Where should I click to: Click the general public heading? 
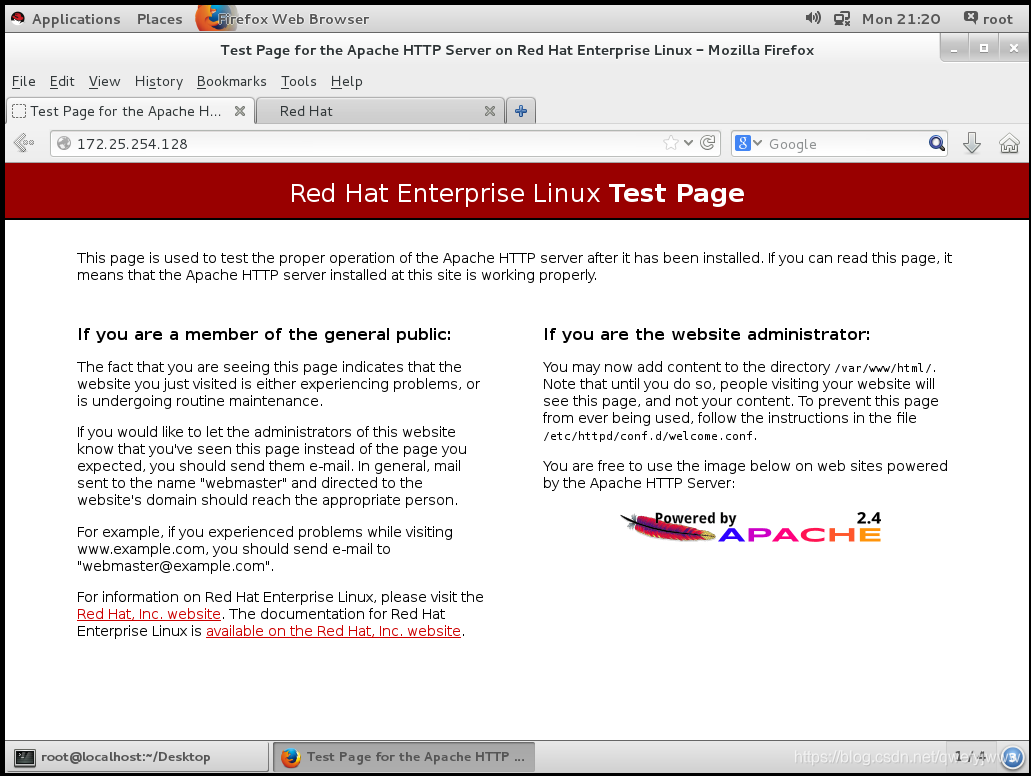click(x=264, y=334)
